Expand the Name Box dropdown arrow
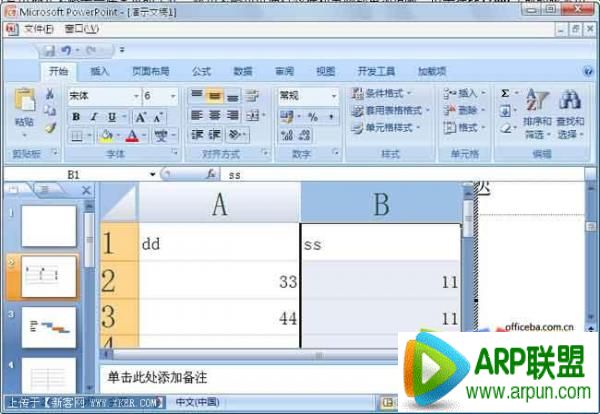 [152, 174]
